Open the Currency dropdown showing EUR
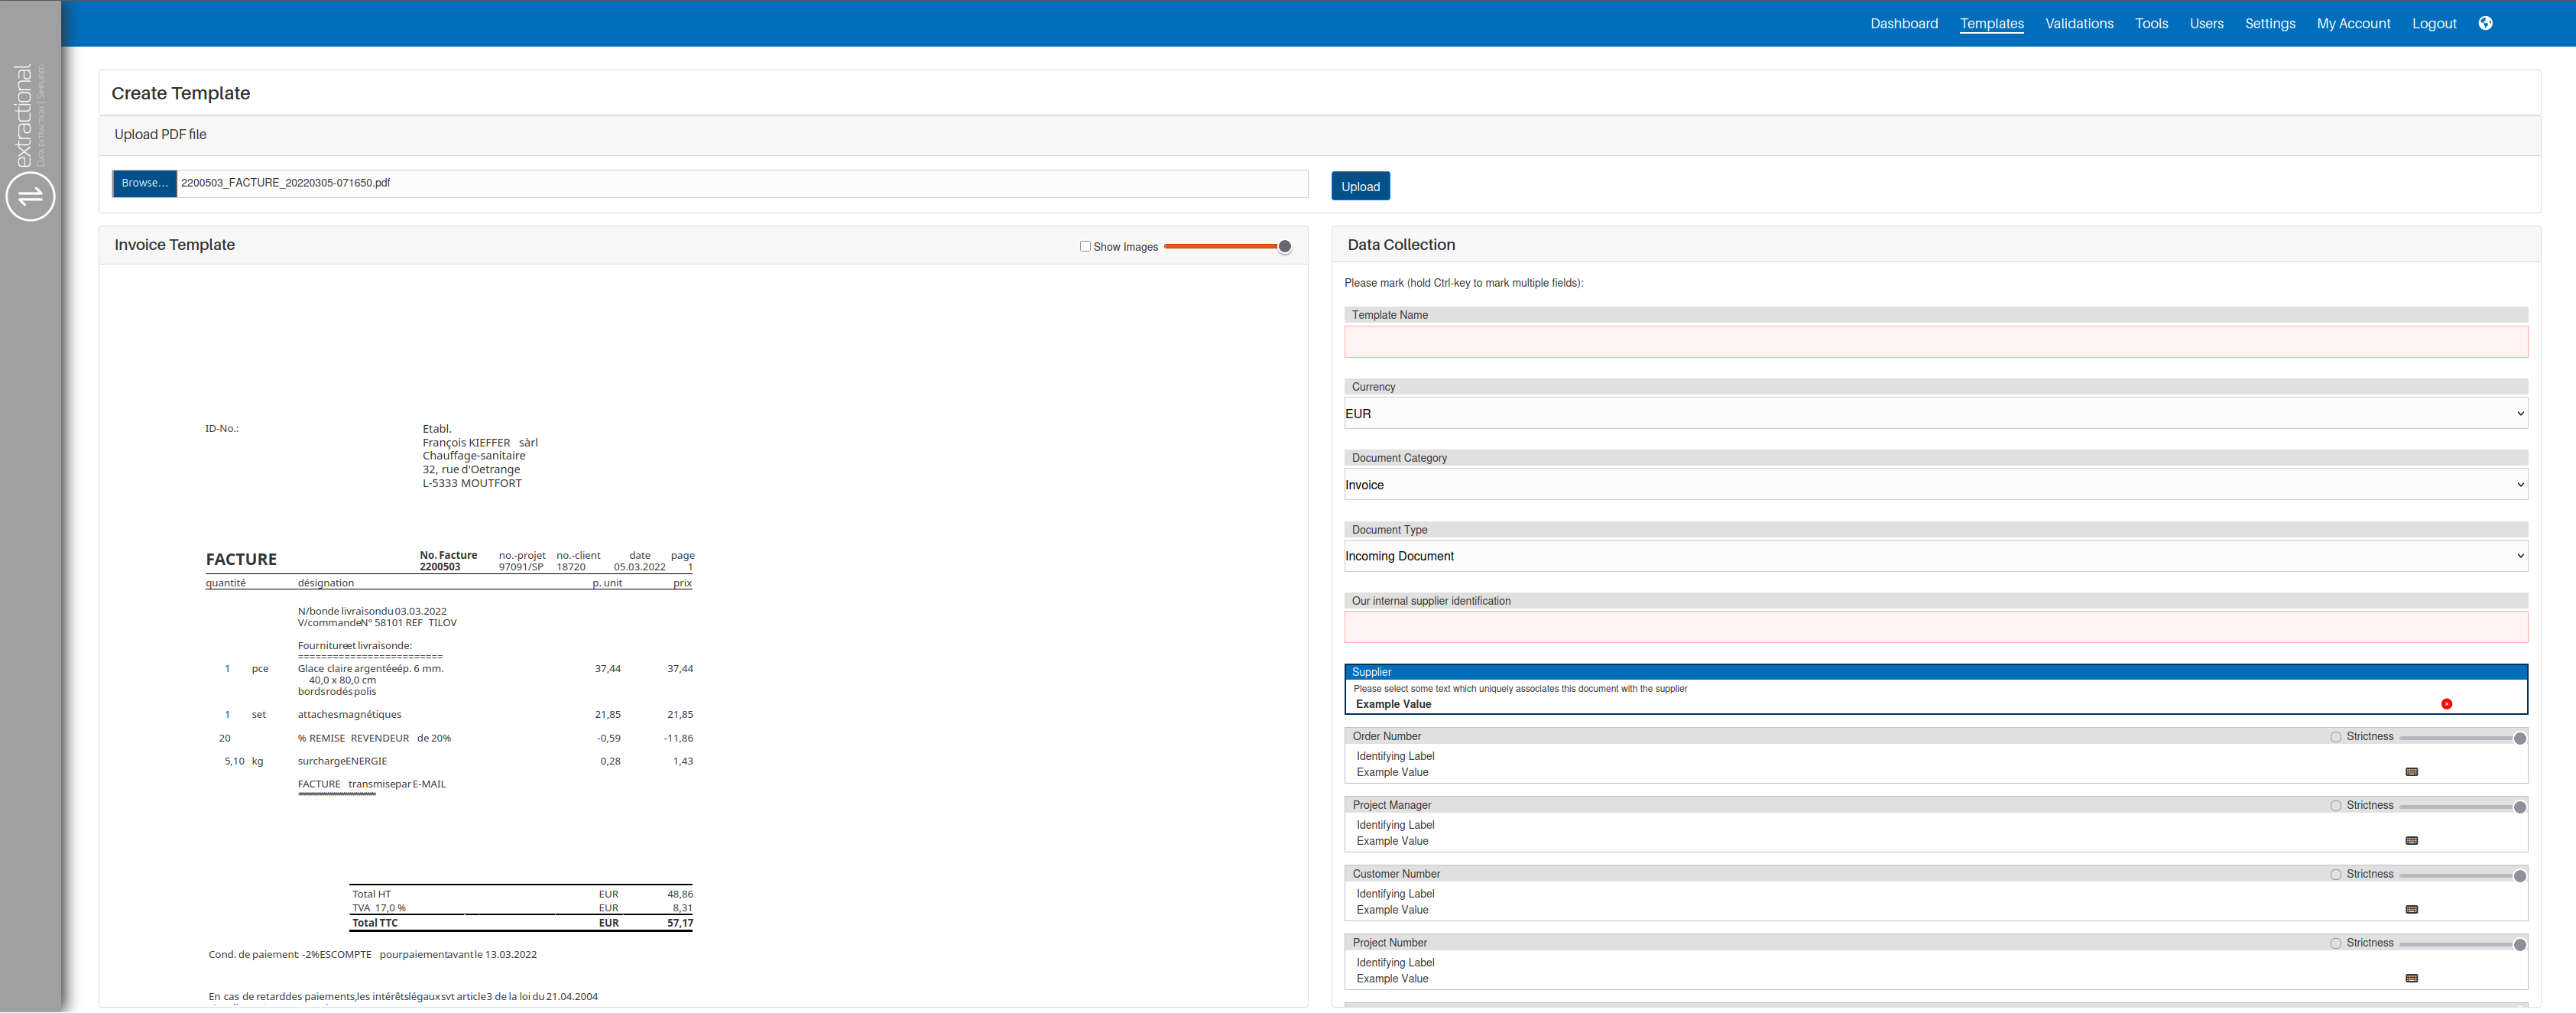 point(1935,414)
